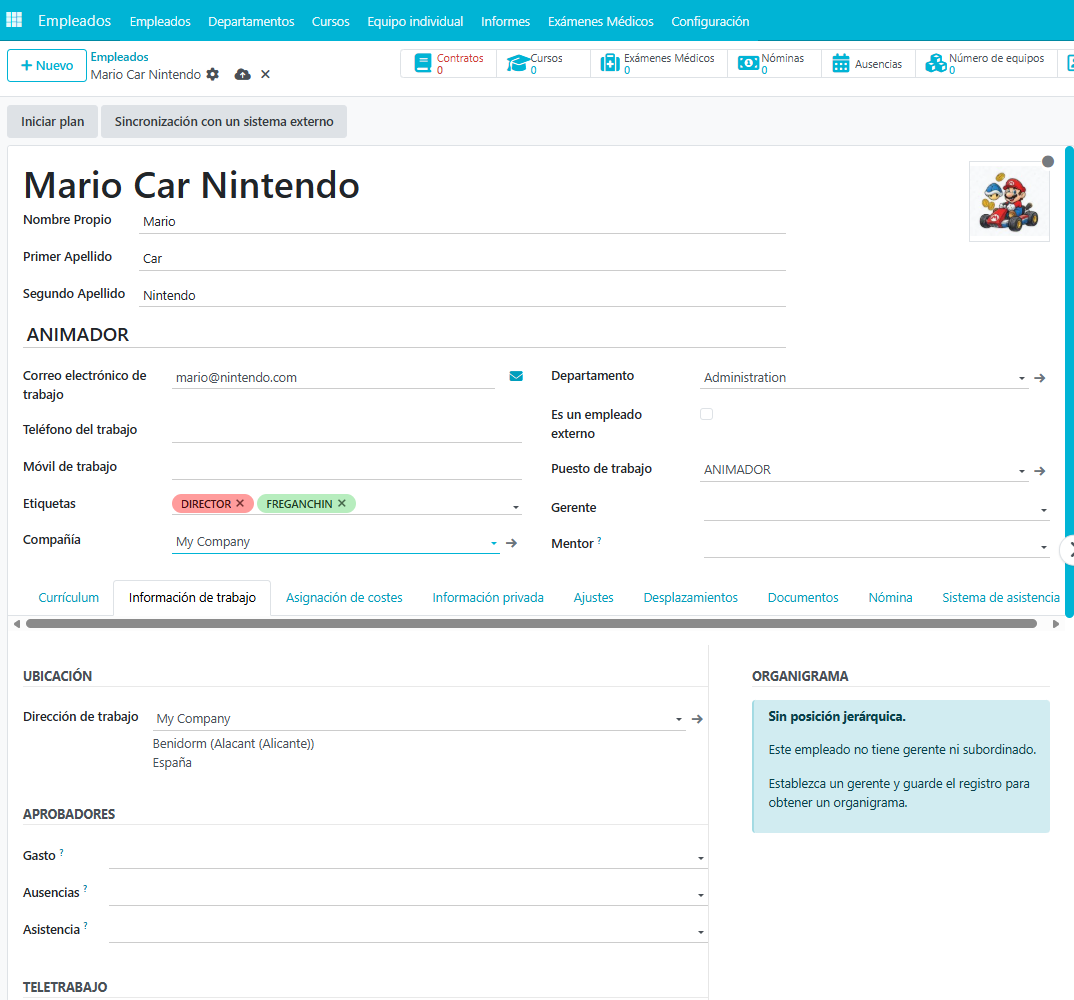This screenshot has width=1074, height=1000.
Task: Switch to the Documentos tab
Action: pos(803,597)
